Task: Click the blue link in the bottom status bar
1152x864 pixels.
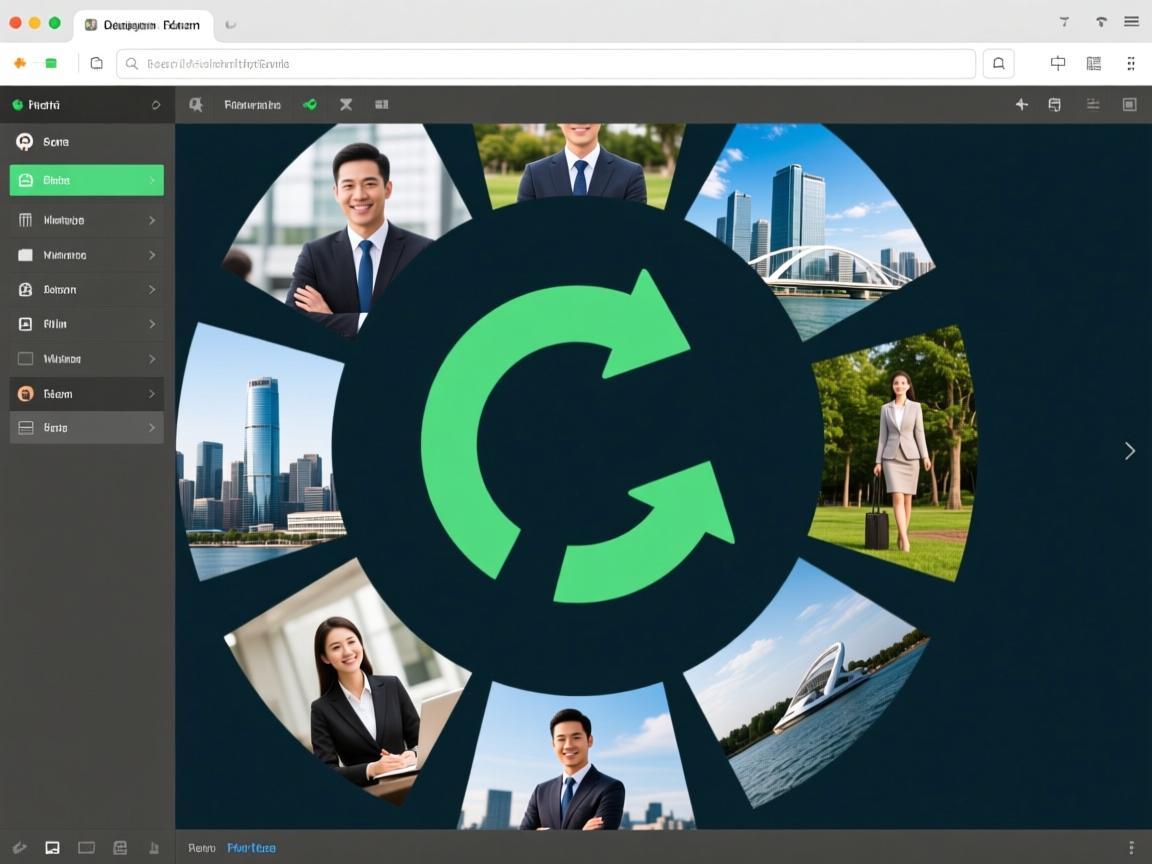Action: (x=251, y=847)
